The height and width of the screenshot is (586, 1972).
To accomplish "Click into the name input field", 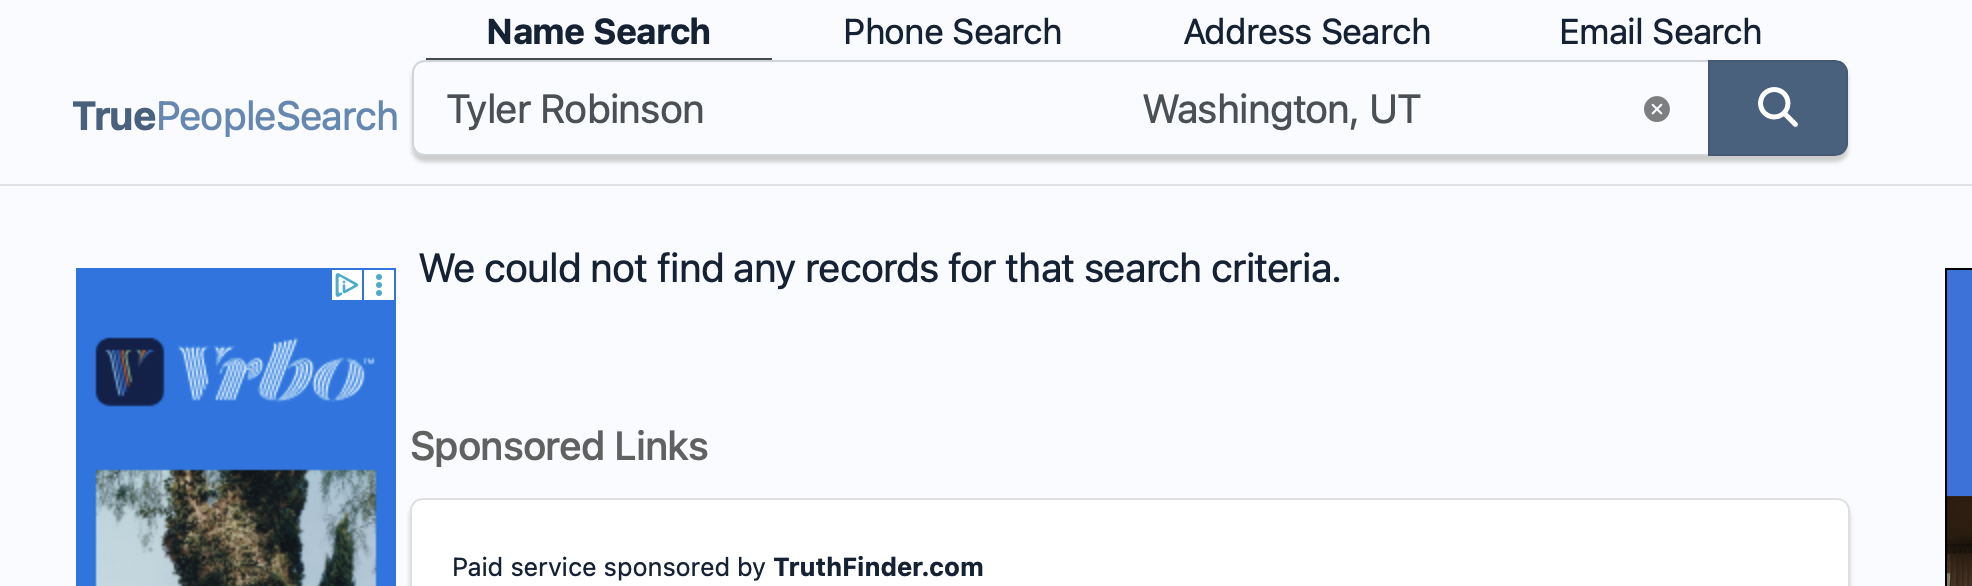I will pyautogui.click(x=760, y=109).
